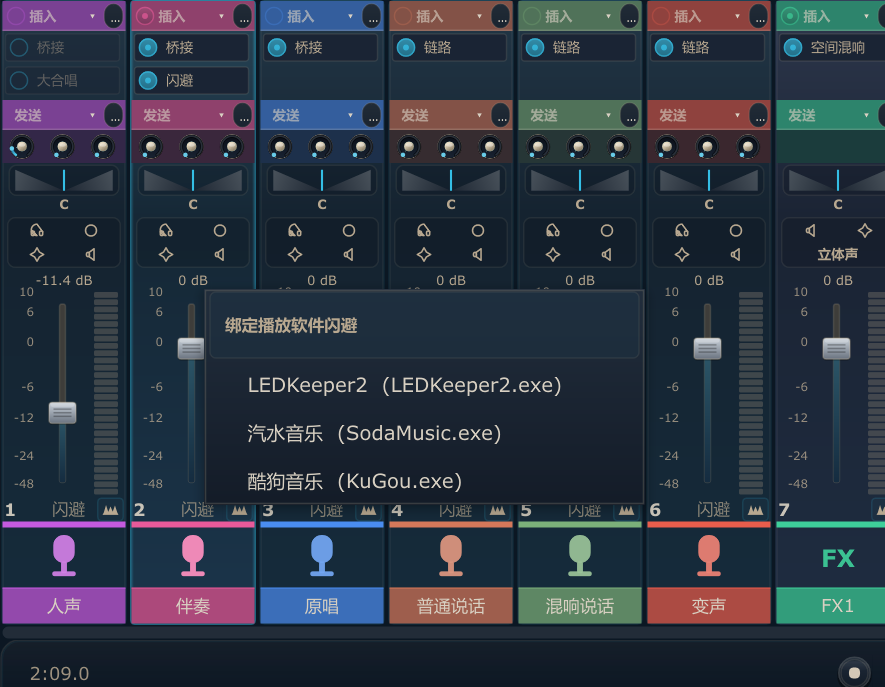Click the four-point star icon on 变声 channel

point(682,255)
